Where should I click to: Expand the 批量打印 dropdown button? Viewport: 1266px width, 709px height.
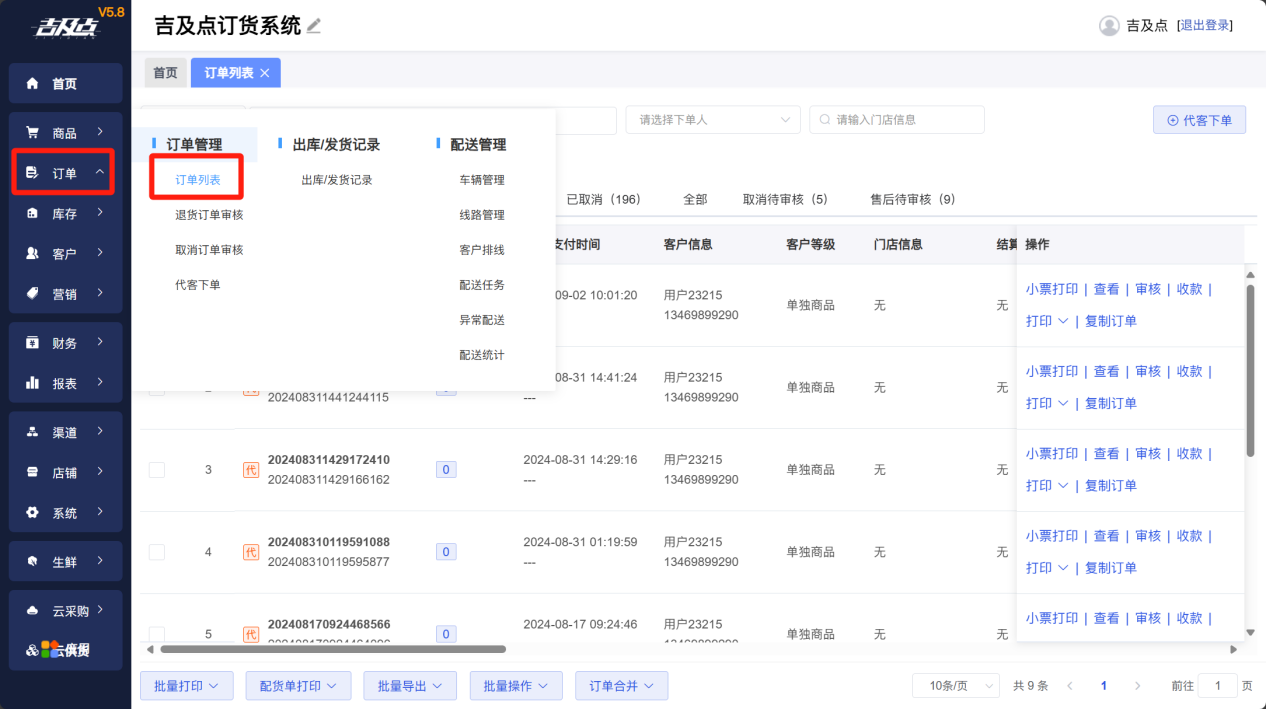(187, 686)
